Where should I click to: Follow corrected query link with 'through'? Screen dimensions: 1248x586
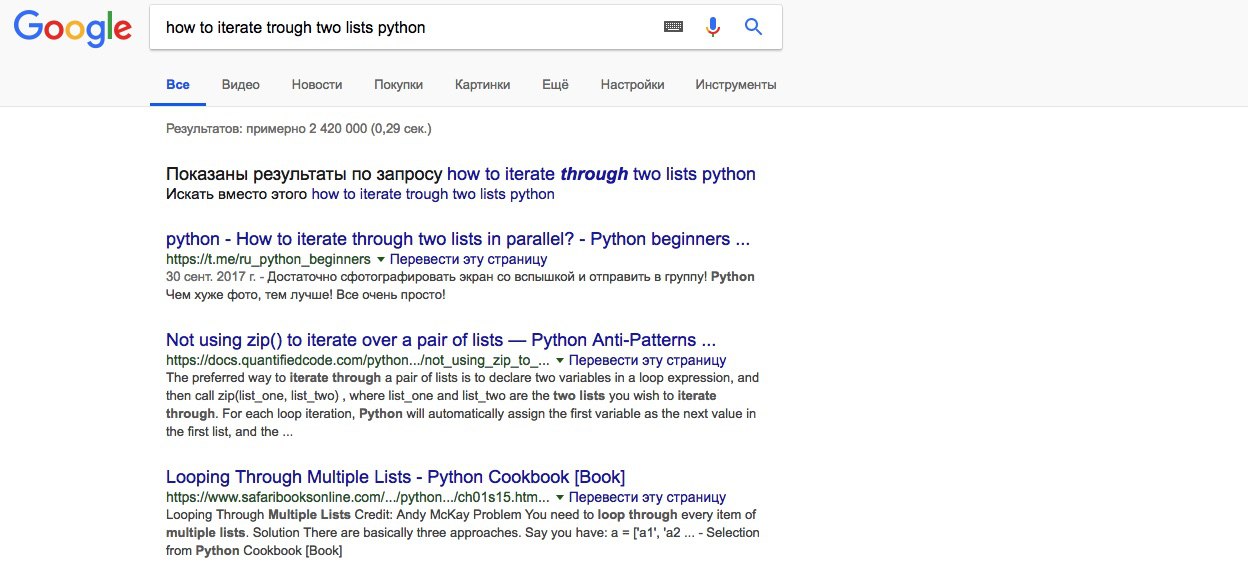coord(601,174)
